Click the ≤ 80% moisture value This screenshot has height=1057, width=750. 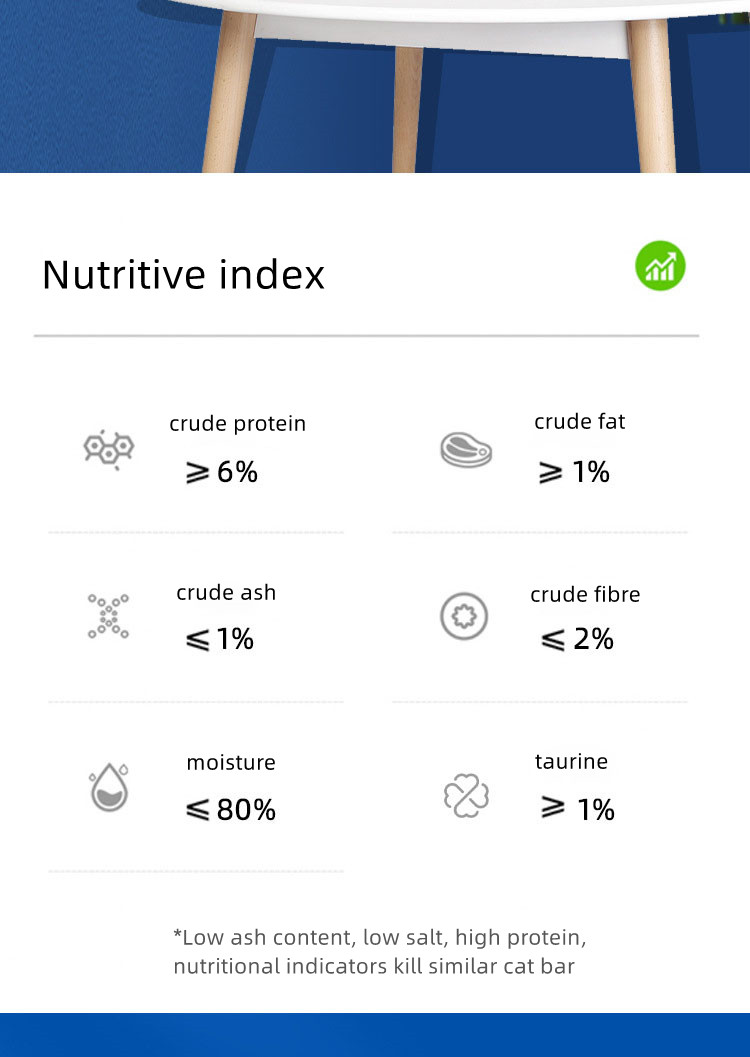coord(231,809)
